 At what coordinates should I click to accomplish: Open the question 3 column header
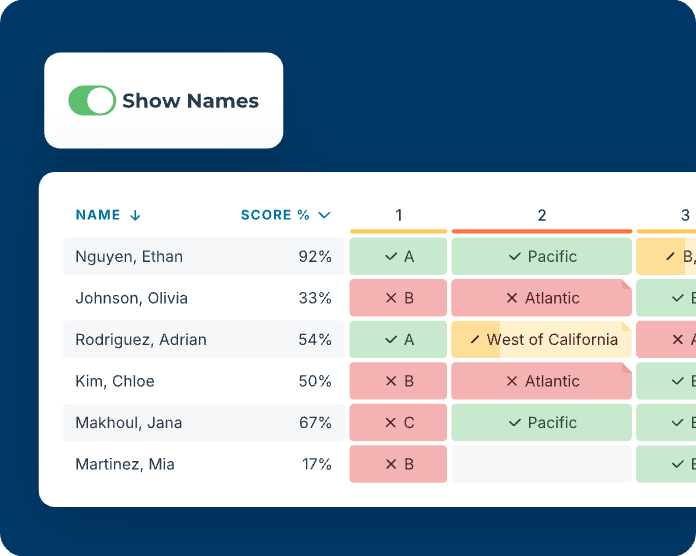(x=684, y=215)
